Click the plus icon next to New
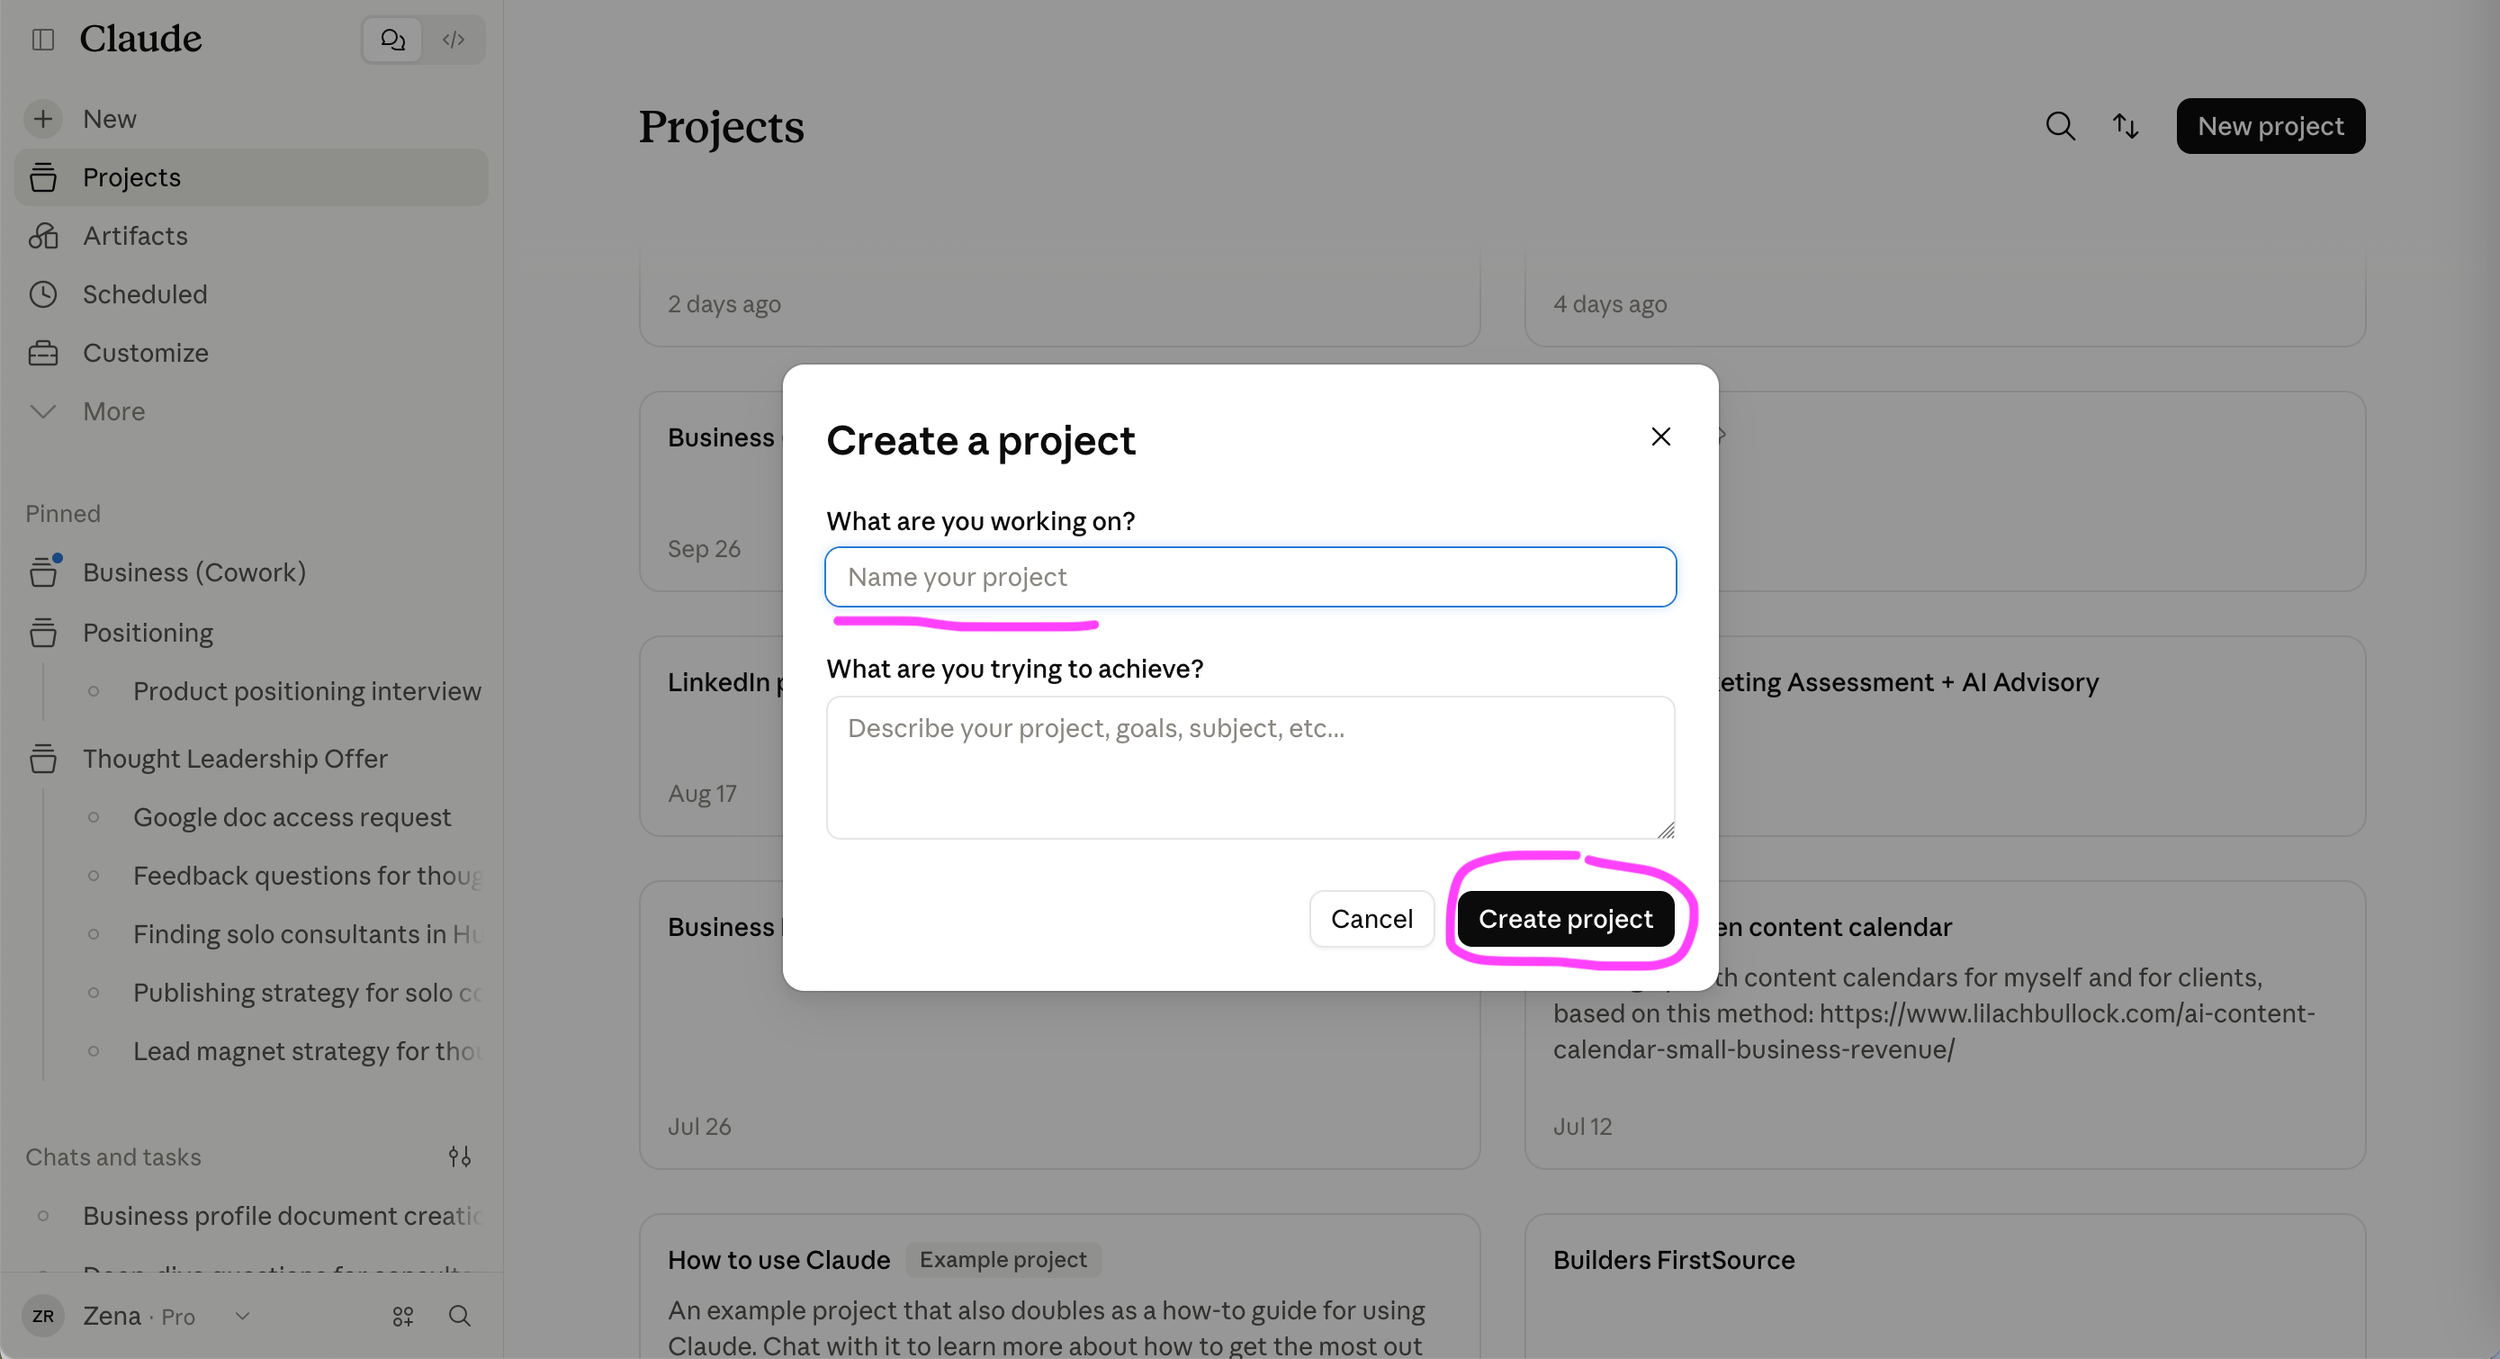Viewport: 2500px width, 1359px height. [43, 119]
